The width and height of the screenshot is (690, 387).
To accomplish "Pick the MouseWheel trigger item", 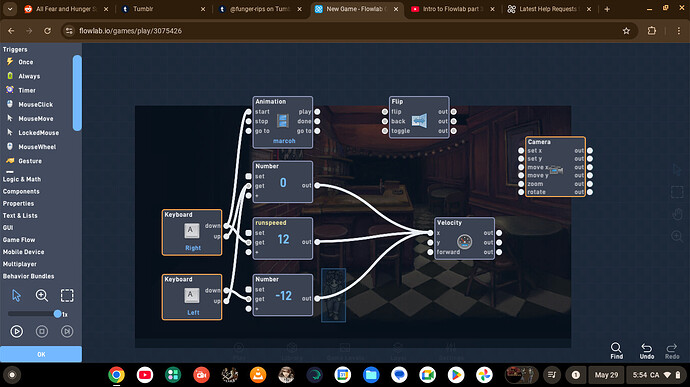I will 31,147.
